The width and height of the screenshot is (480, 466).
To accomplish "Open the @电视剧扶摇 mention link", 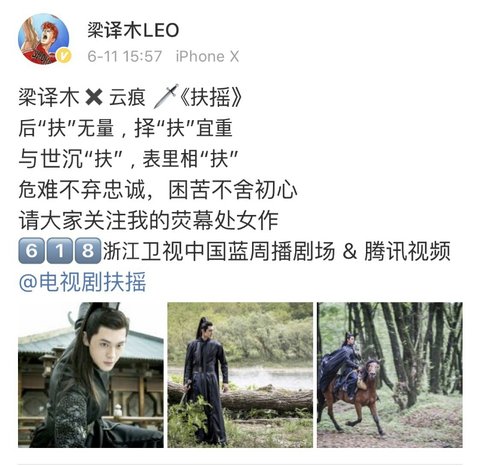I will tap(83, 282).
